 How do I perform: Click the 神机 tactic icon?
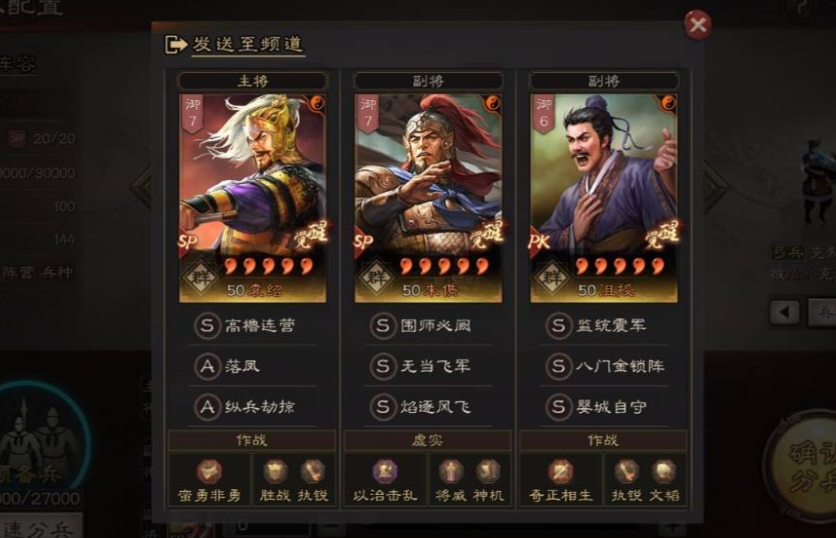point(487,472)
